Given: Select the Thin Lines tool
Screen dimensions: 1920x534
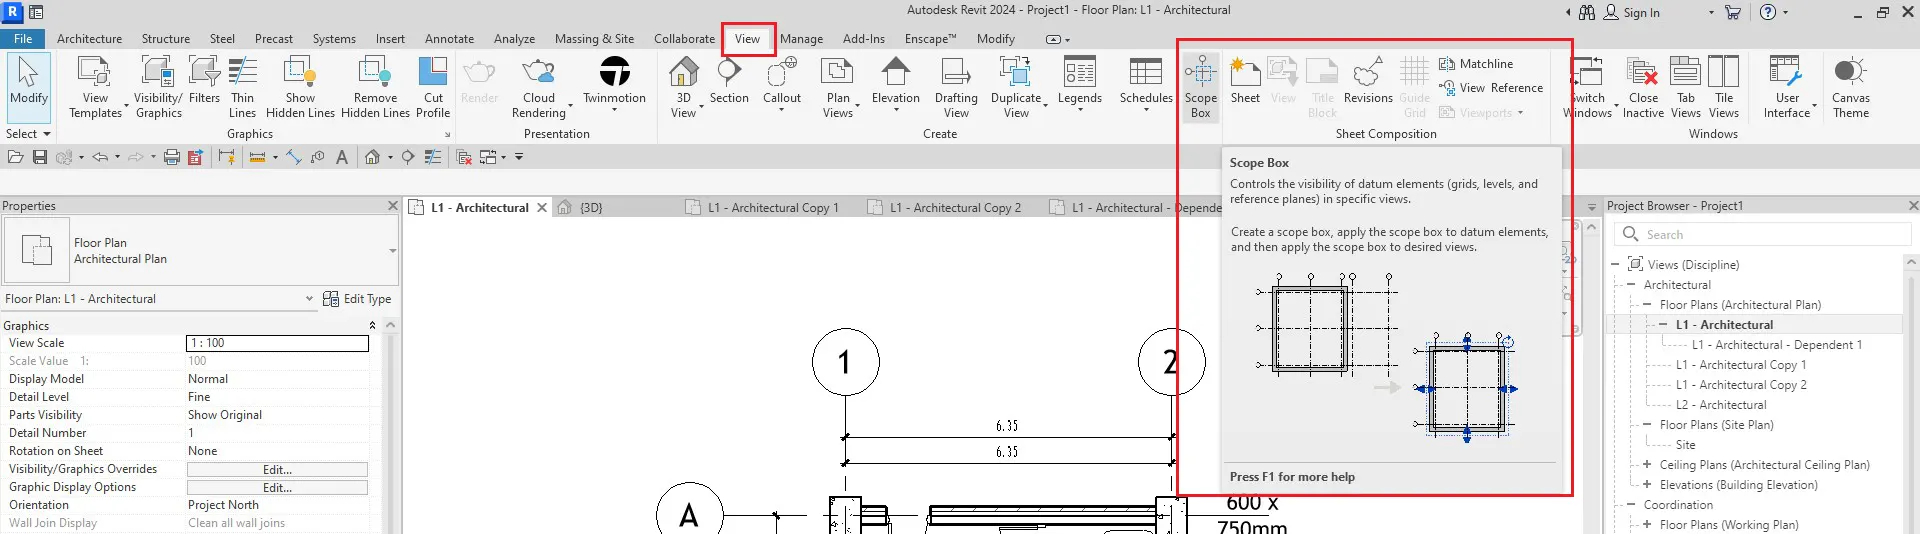Looking at the screenshot, I should (242, 86).
